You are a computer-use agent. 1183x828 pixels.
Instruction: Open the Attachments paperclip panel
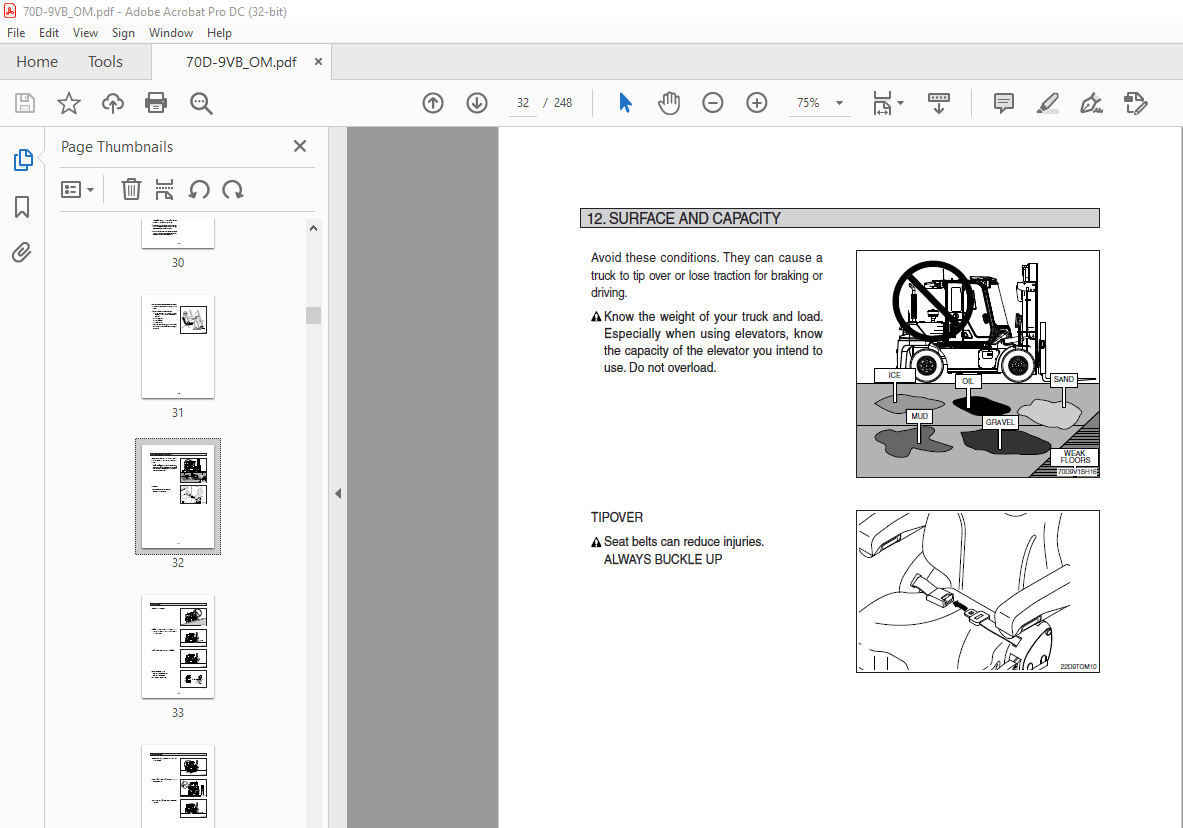click(22, 252)
